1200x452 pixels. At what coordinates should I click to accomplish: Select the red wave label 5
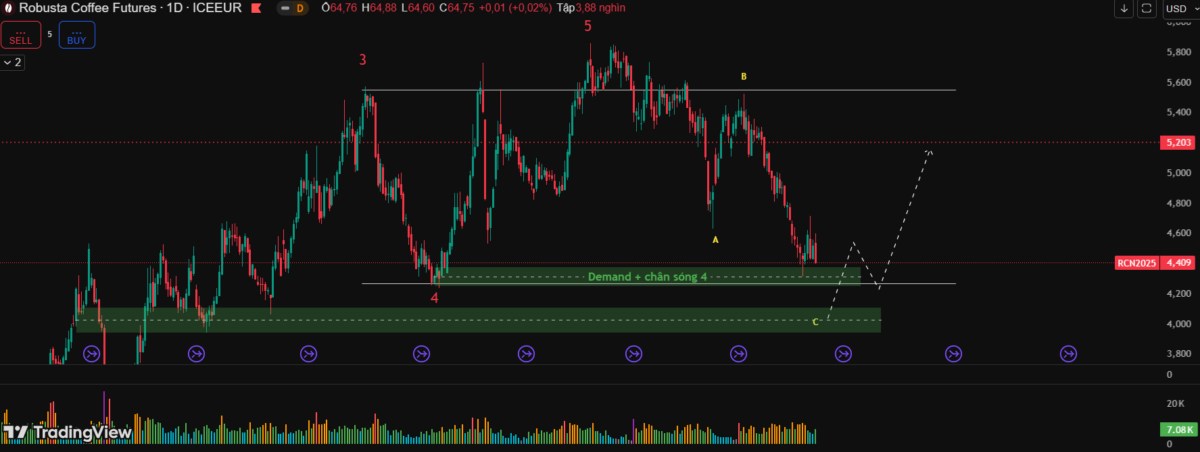click(588, 26)
